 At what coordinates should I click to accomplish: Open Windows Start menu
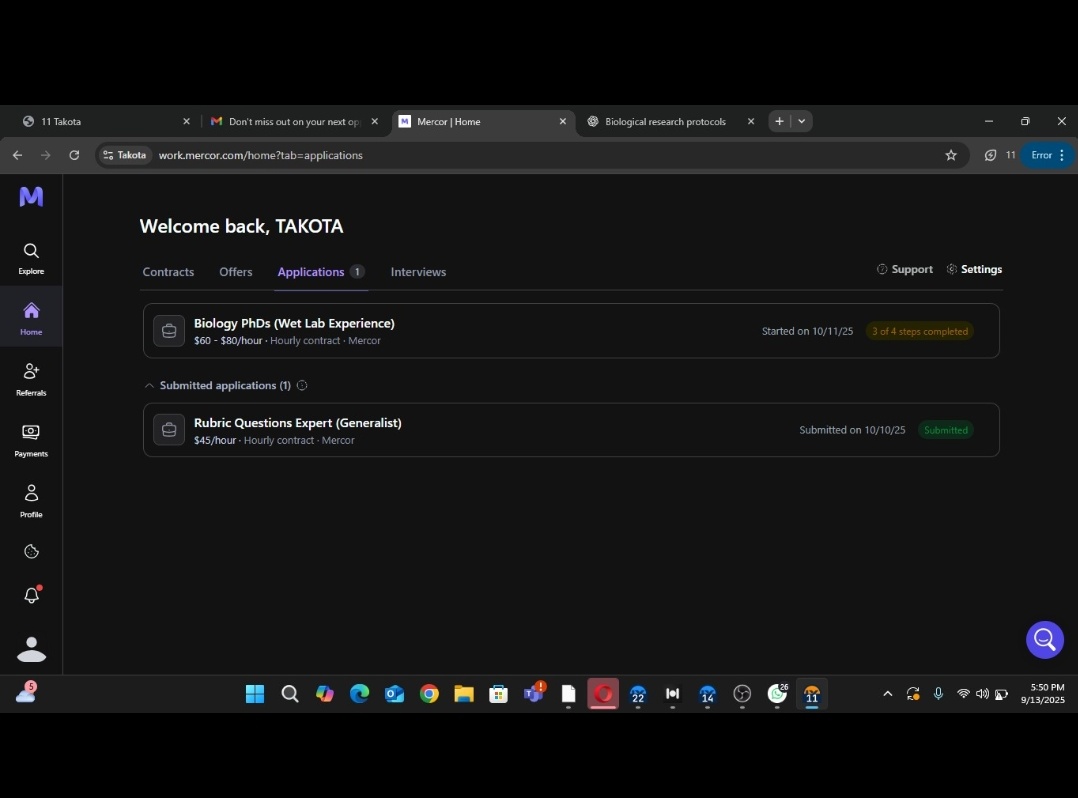point(255,694)
